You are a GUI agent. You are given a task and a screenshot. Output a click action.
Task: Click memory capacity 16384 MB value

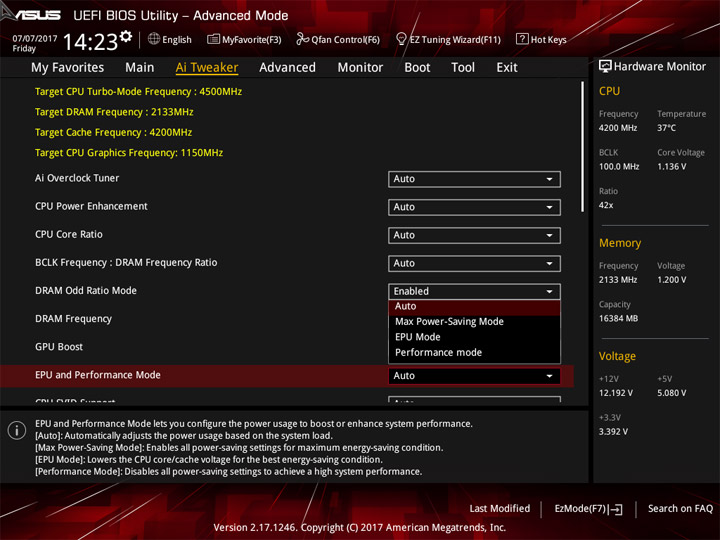point(619,319)
